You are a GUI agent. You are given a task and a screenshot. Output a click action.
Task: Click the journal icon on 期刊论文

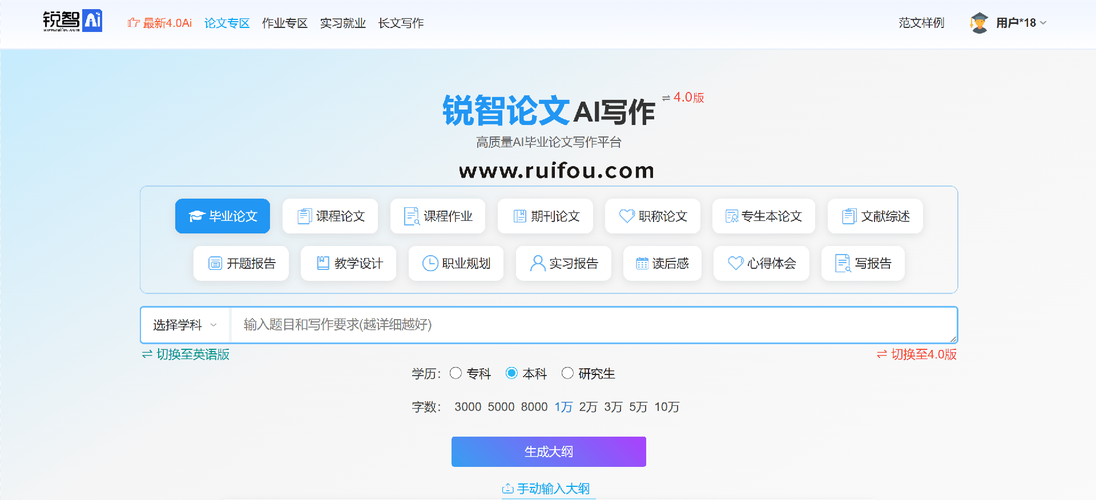coord(519,216)
